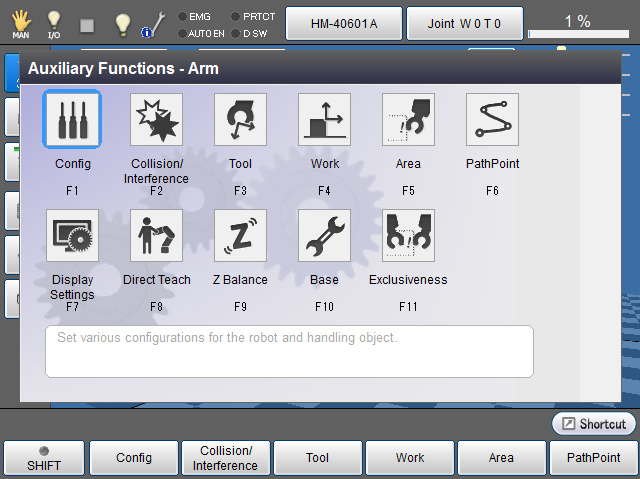The image size is (640, 479).
Task: Open the Config arm function icon
Action: 72,120
